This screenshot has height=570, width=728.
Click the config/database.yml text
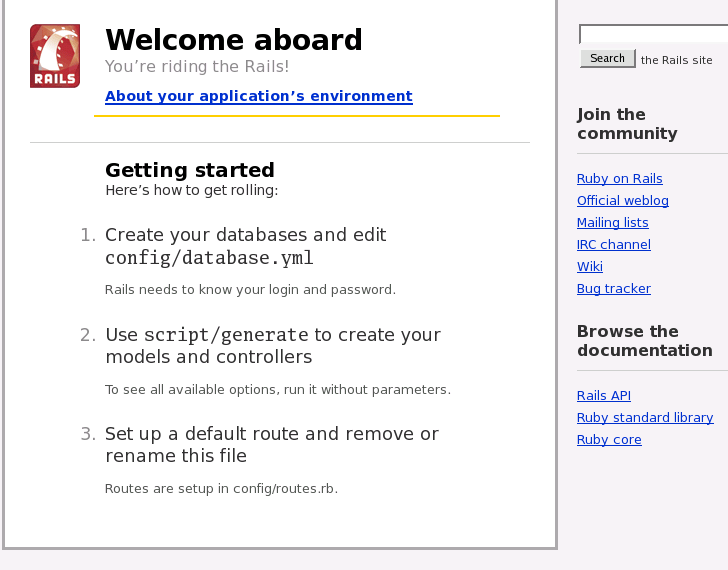[209, 258]
